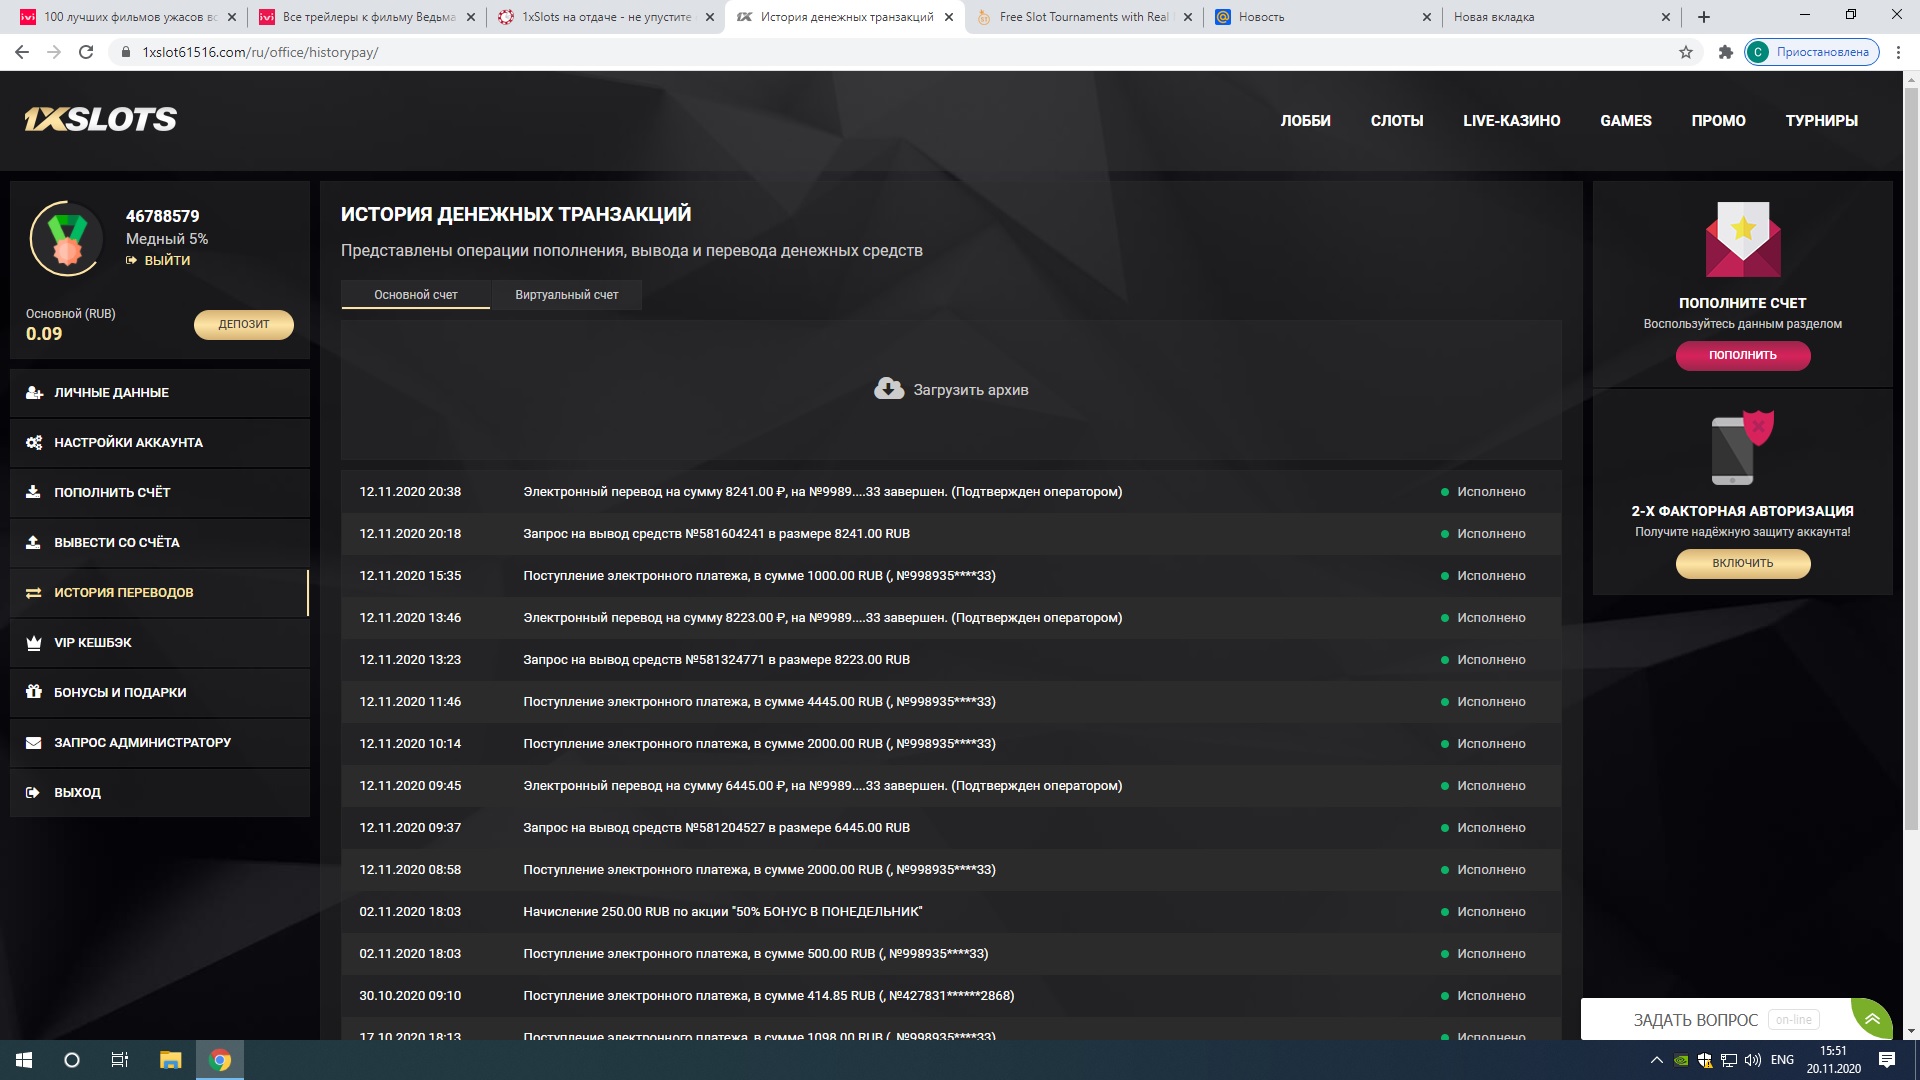Select Основной счет tab
Image resolution: width=1920 pixels, height=1080 pixels.
(x=415, y=295)
